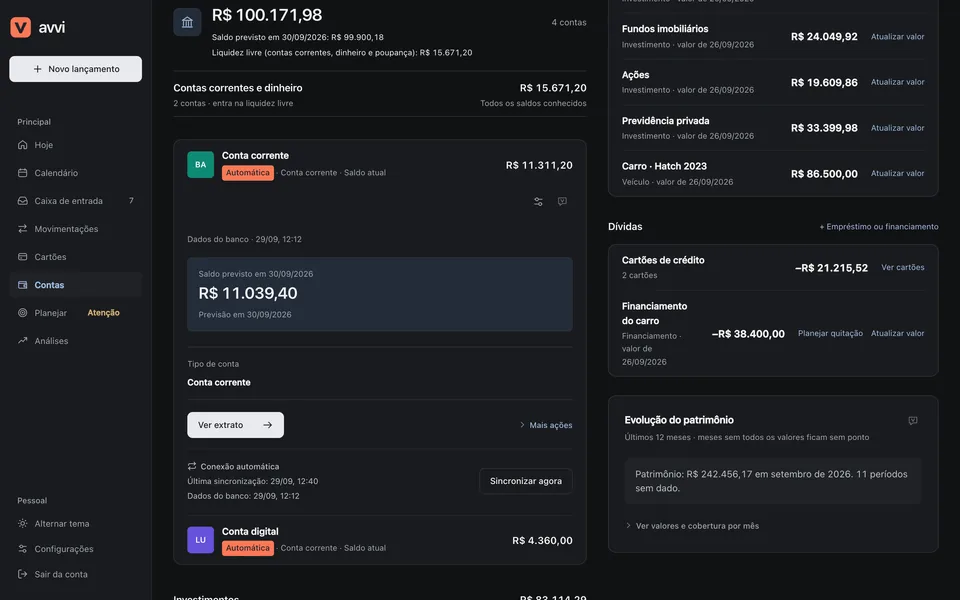Go to Movimentações page
This screenshot has height=600, width=960.
tap(75, 229)
